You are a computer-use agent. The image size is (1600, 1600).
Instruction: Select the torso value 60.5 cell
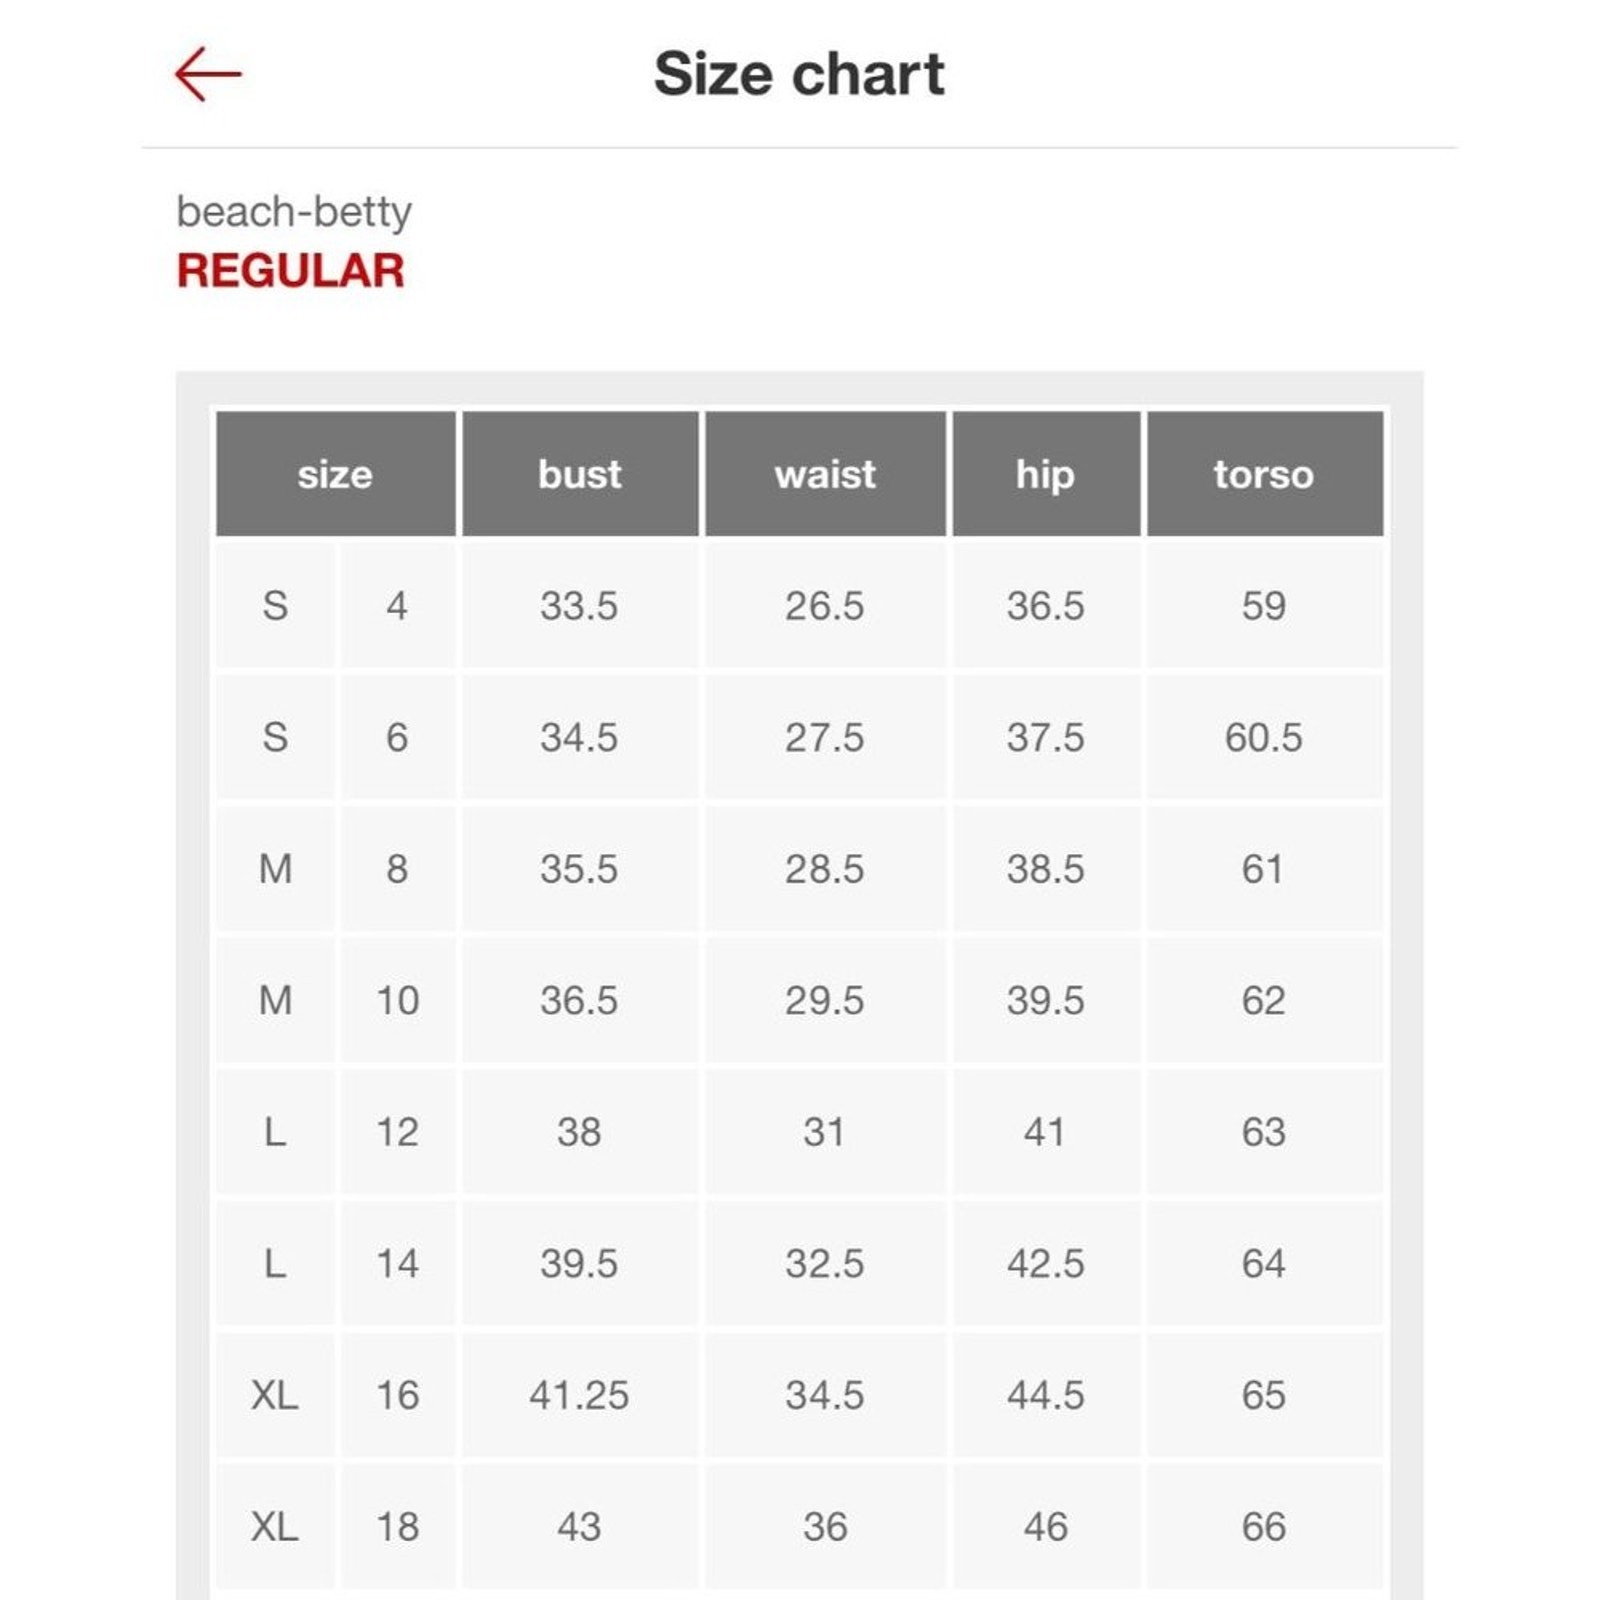pyautogui.click(x=1264, y=738)
